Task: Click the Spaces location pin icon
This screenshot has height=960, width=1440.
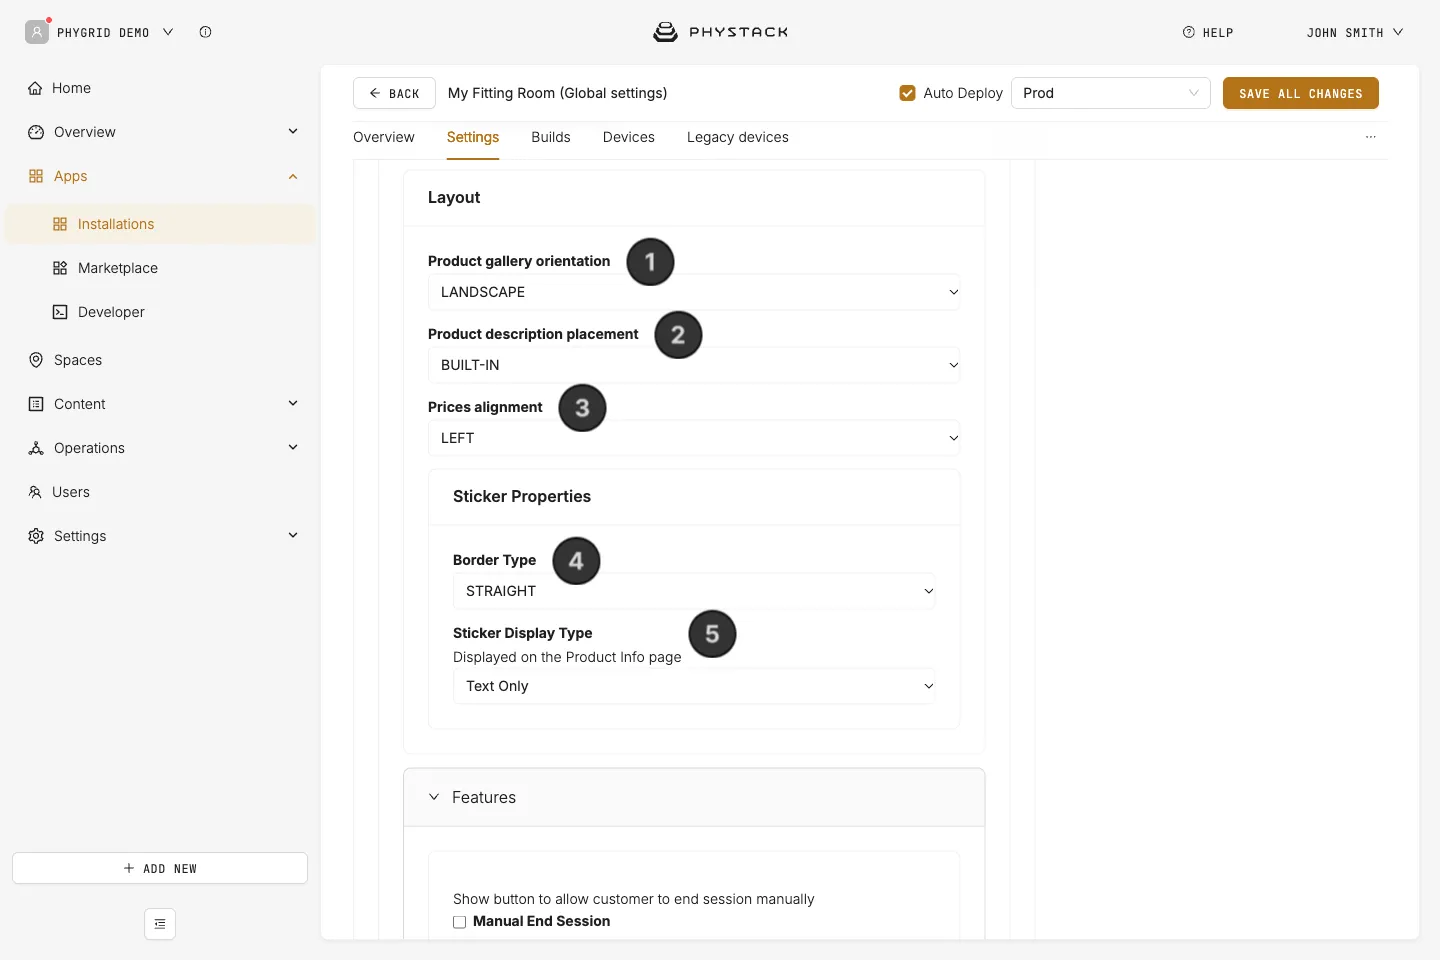Action: [36, 360]
